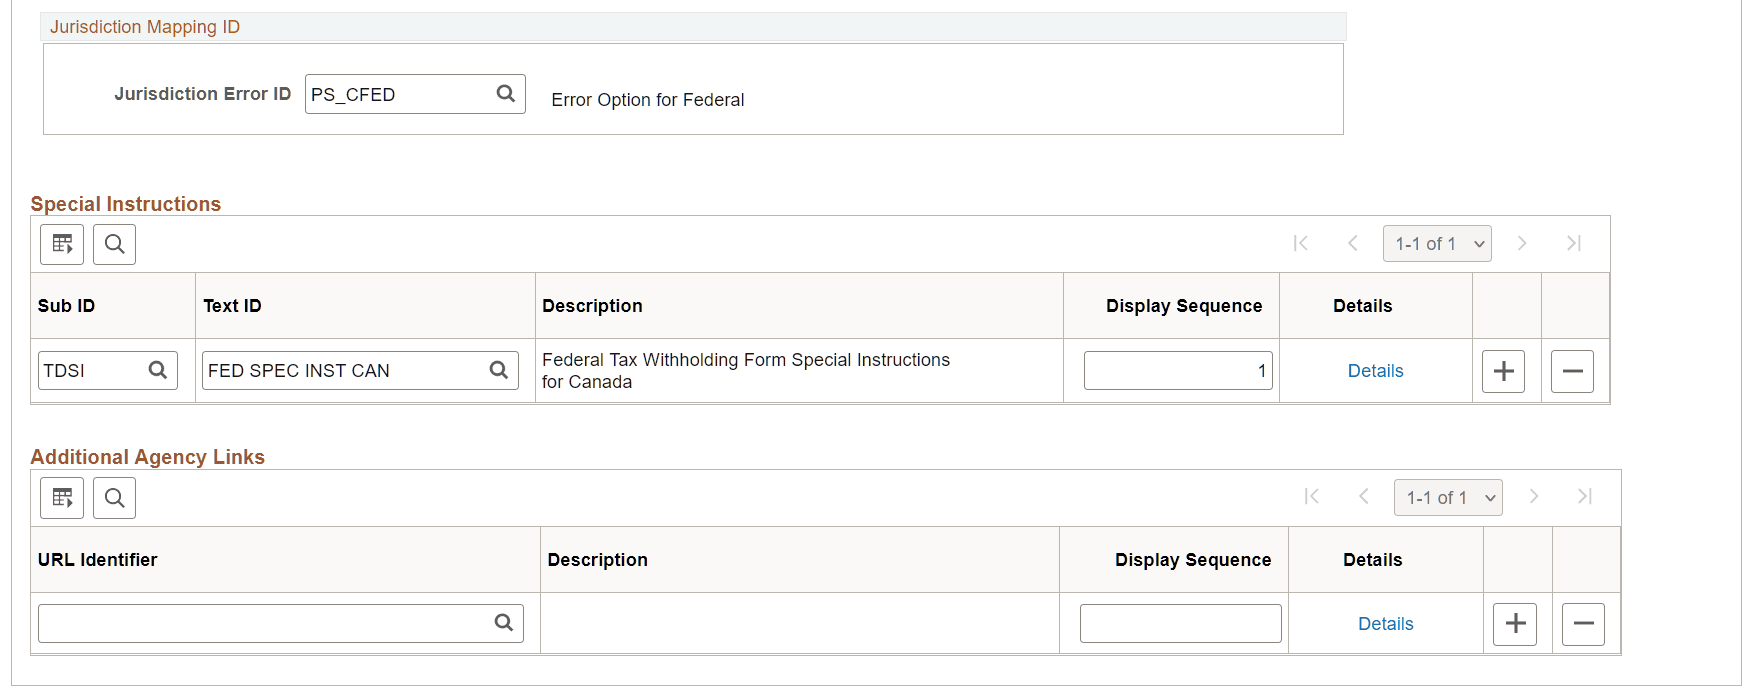
Task: Open Special Instructions grid personalize icon
Action: [x=62, y=244]
